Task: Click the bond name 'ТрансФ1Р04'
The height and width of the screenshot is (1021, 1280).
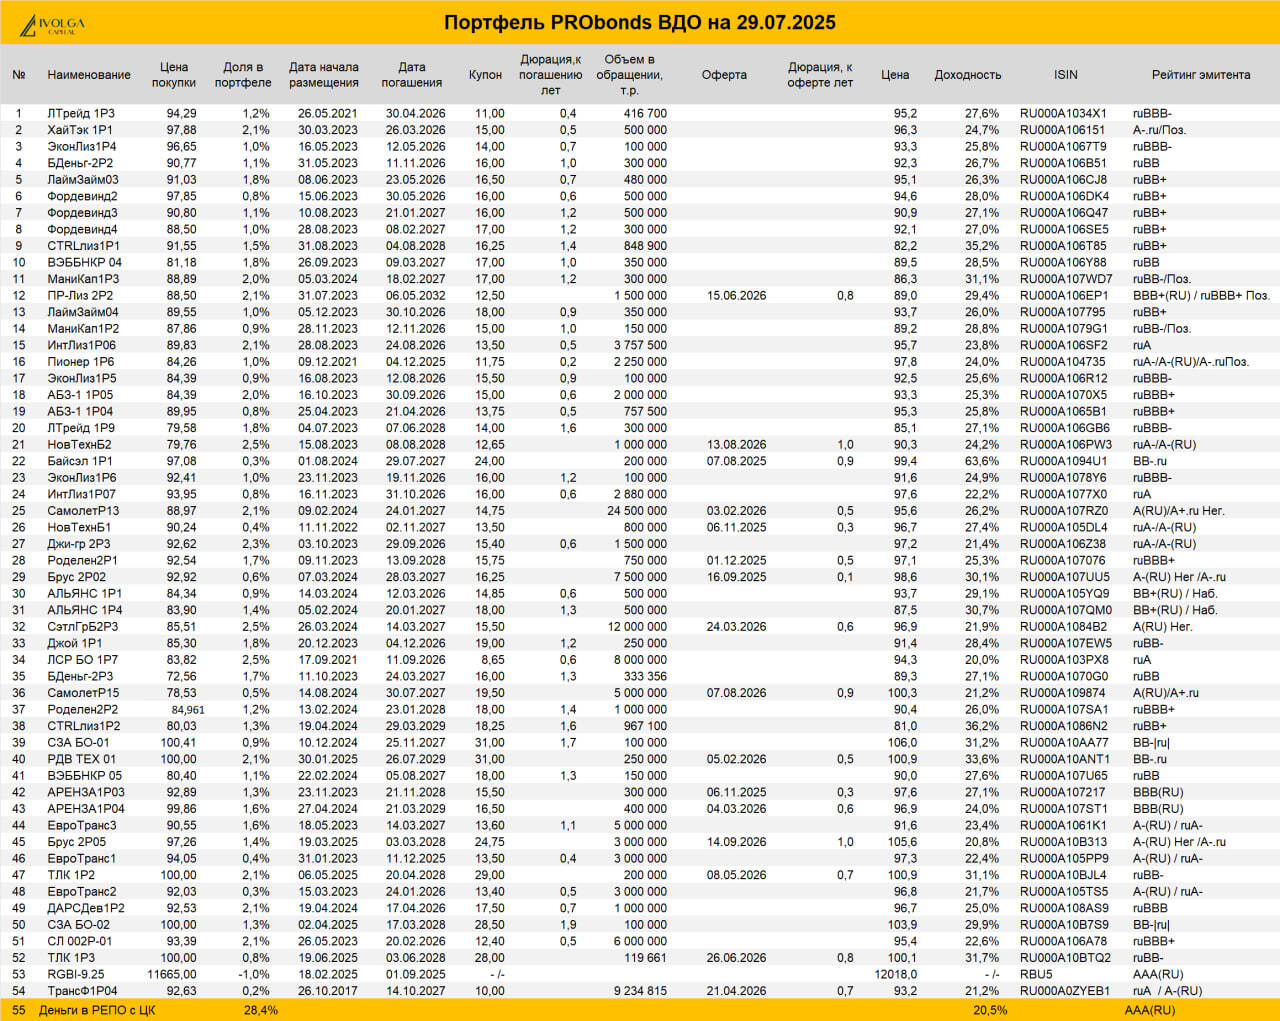Action: [82, 991]
